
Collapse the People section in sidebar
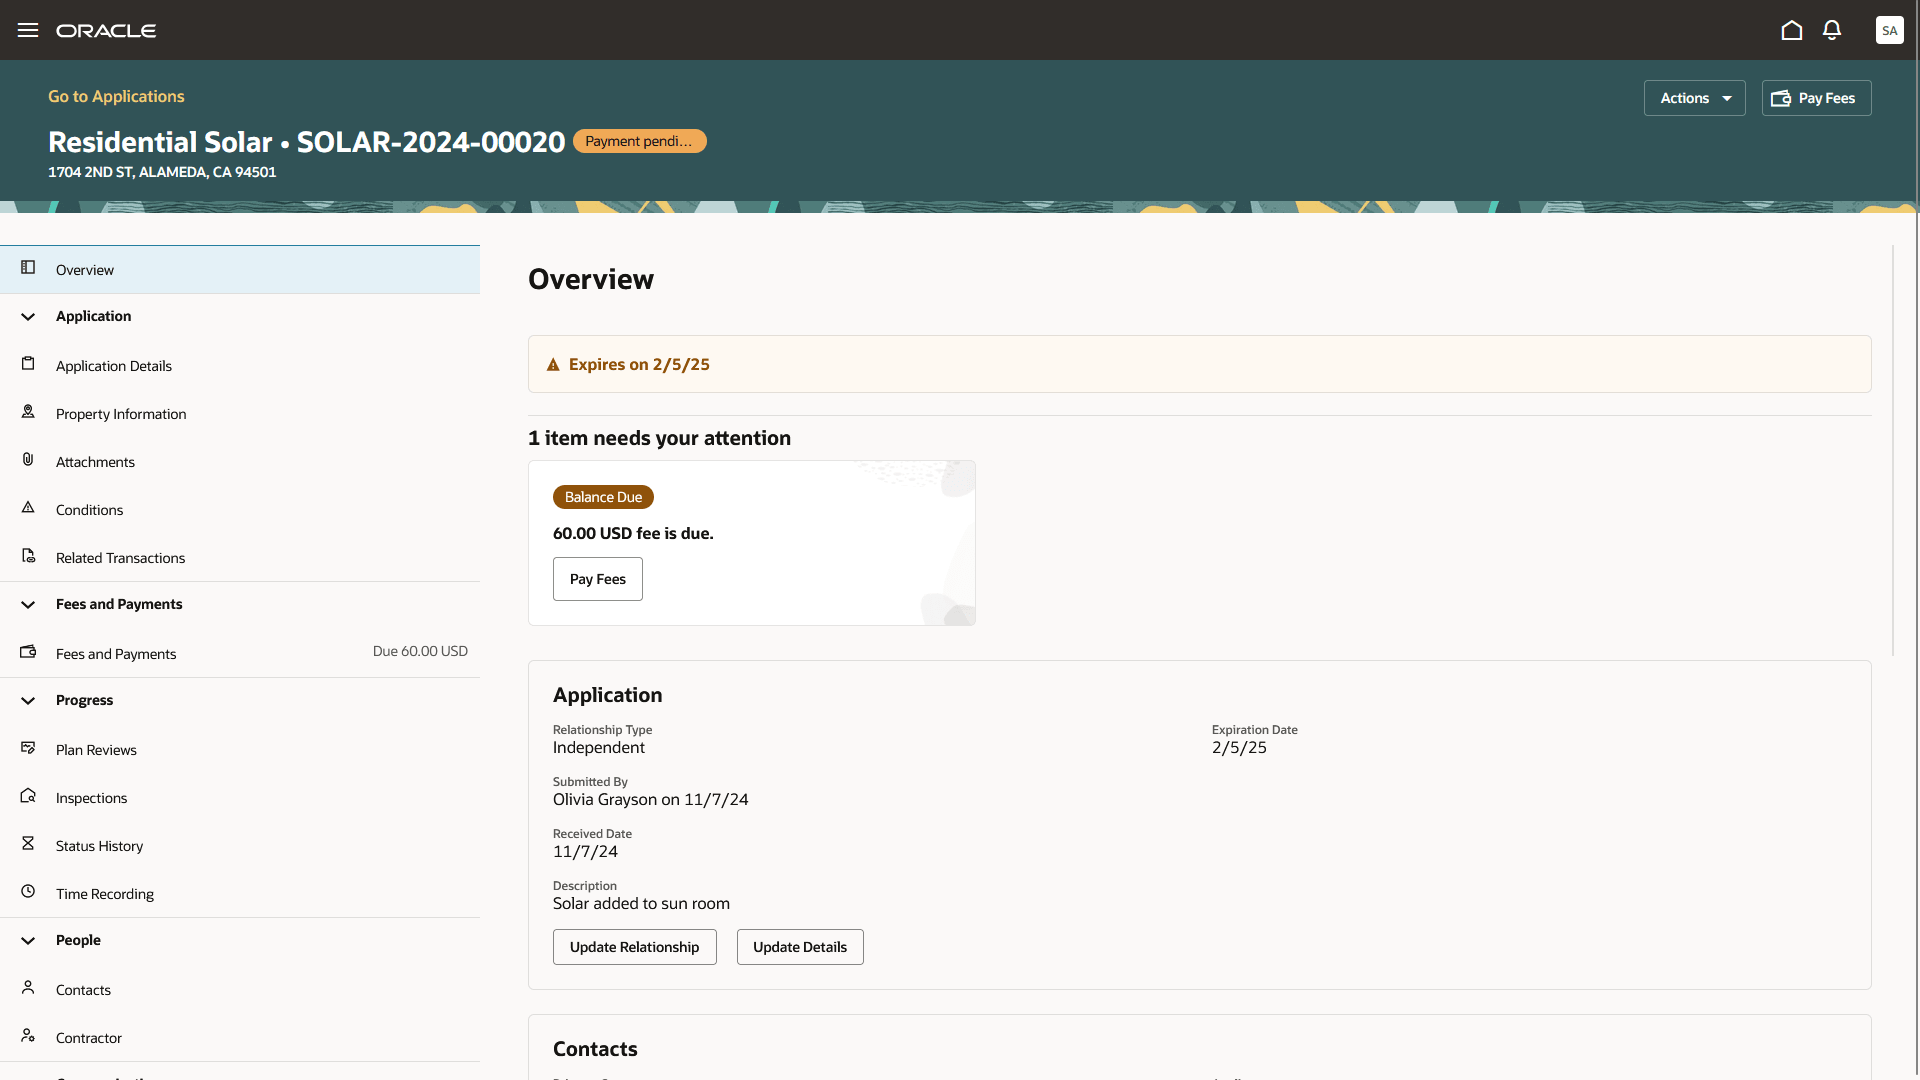coord(27,940)
